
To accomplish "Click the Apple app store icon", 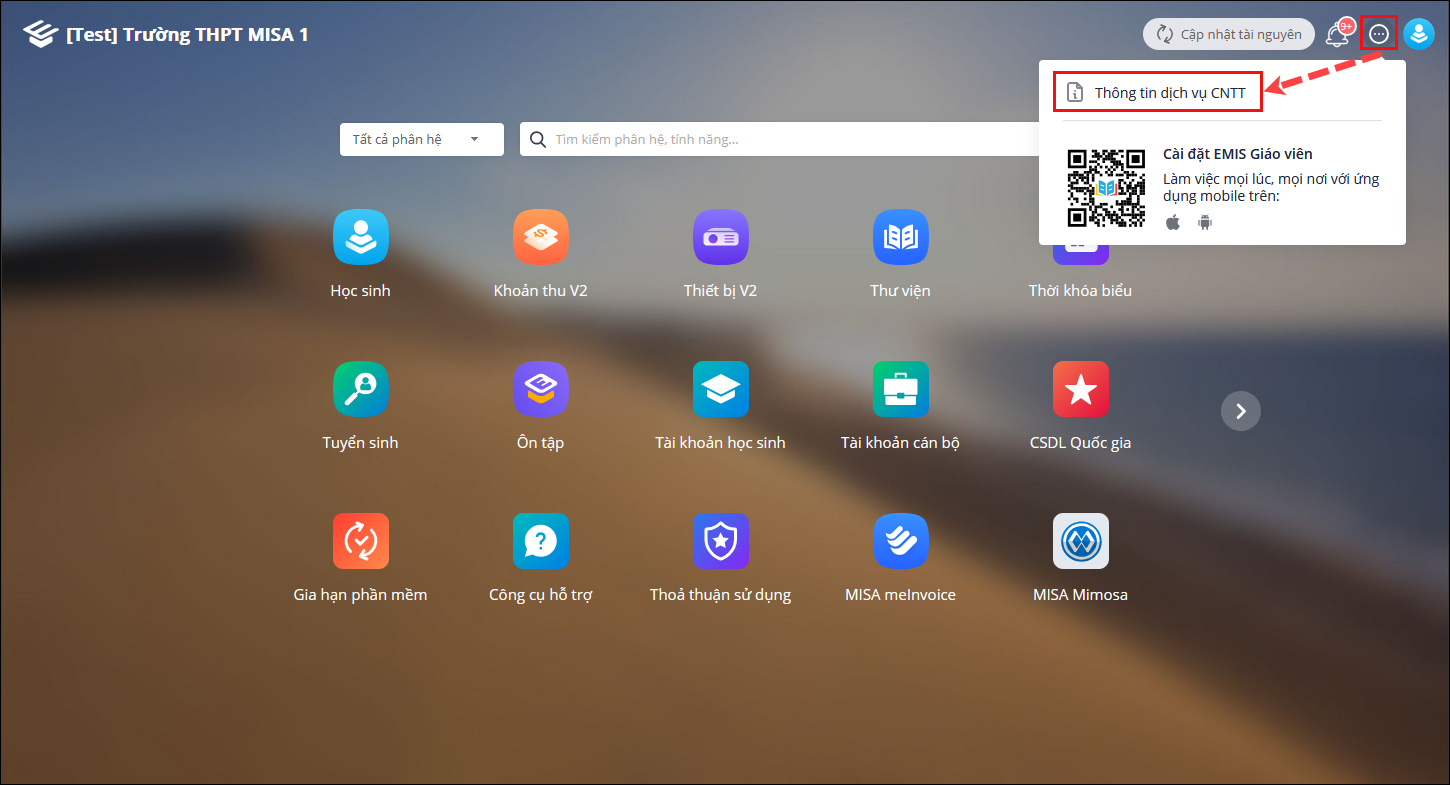I will [1173, 222].
